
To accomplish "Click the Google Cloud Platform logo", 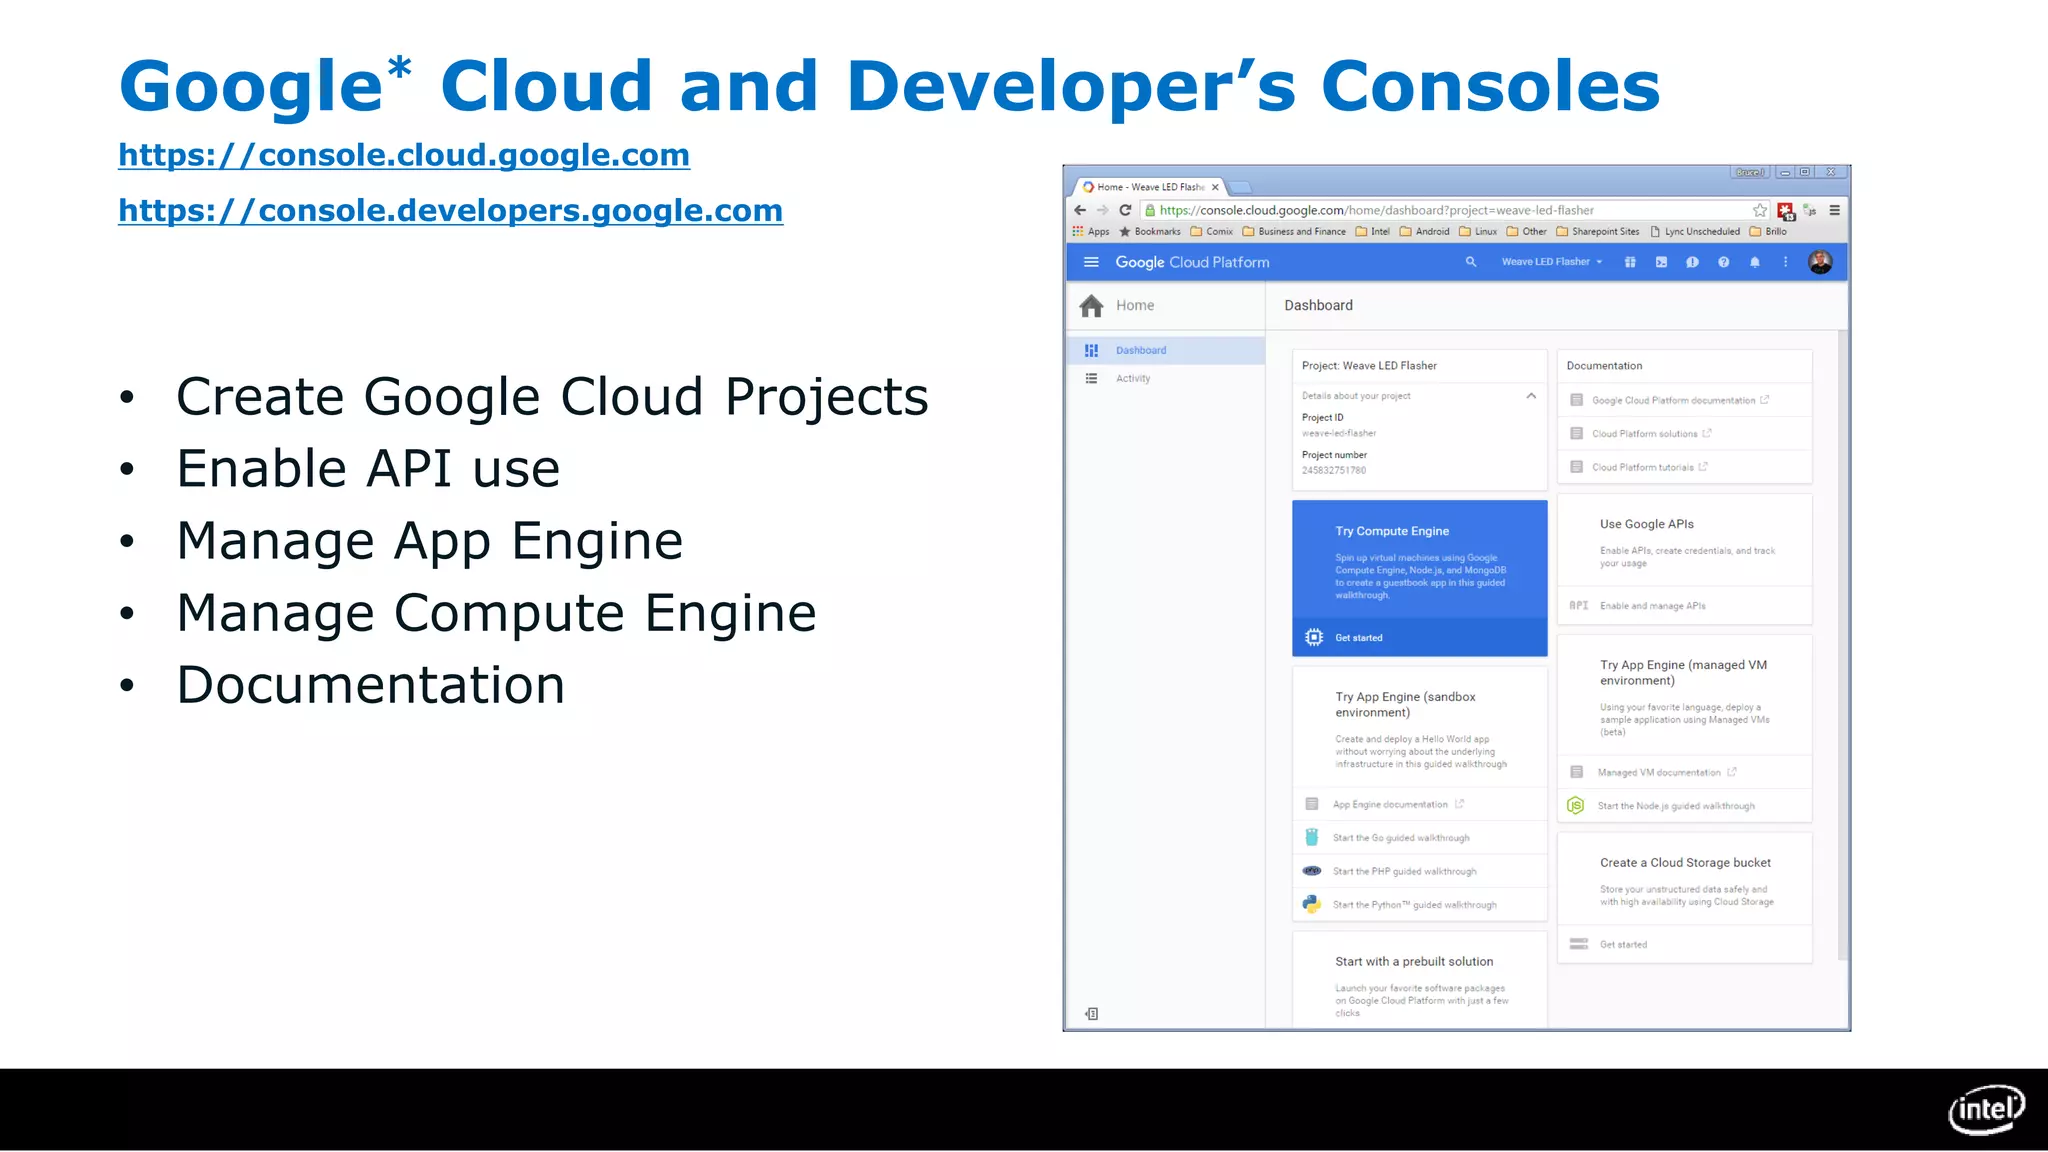I will pyautogui.click(x=1192, y=262).
